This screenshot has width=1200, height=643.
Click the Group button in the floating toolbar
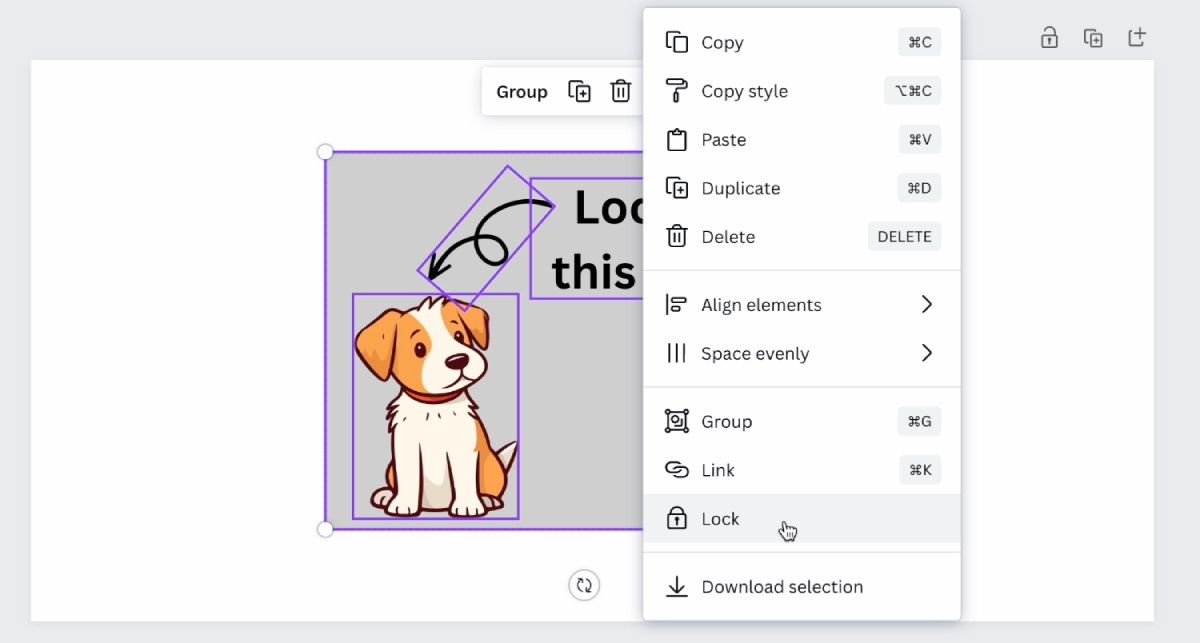(x=522, y=91)
